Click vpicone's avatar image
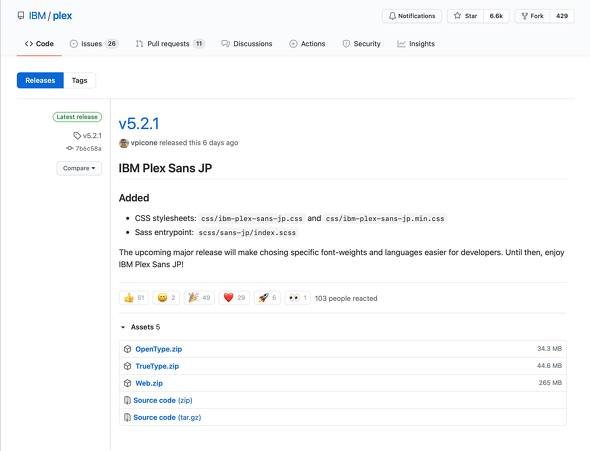590x451 pixels. click(124, 143)
